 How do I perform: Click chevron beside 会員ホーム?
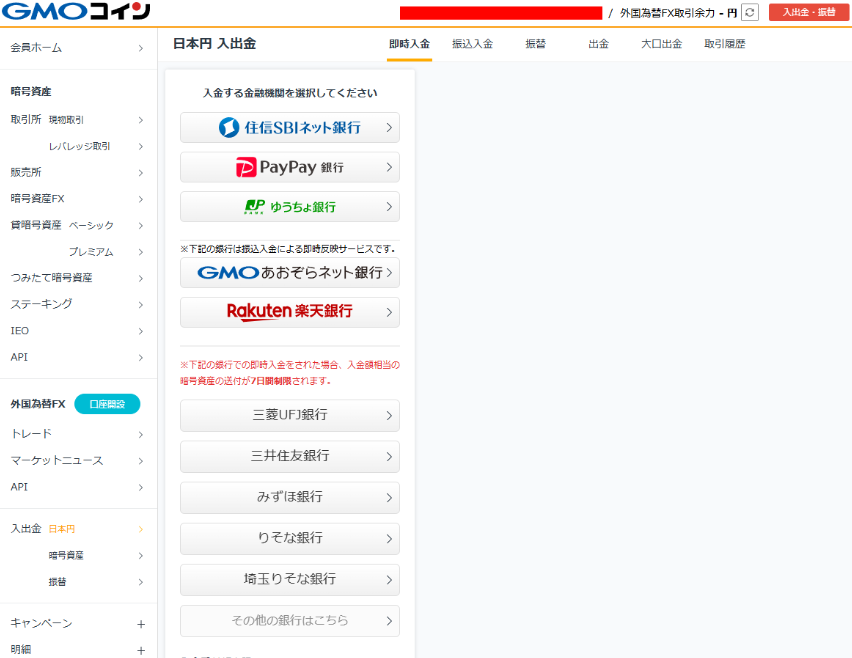pos(141,48)
